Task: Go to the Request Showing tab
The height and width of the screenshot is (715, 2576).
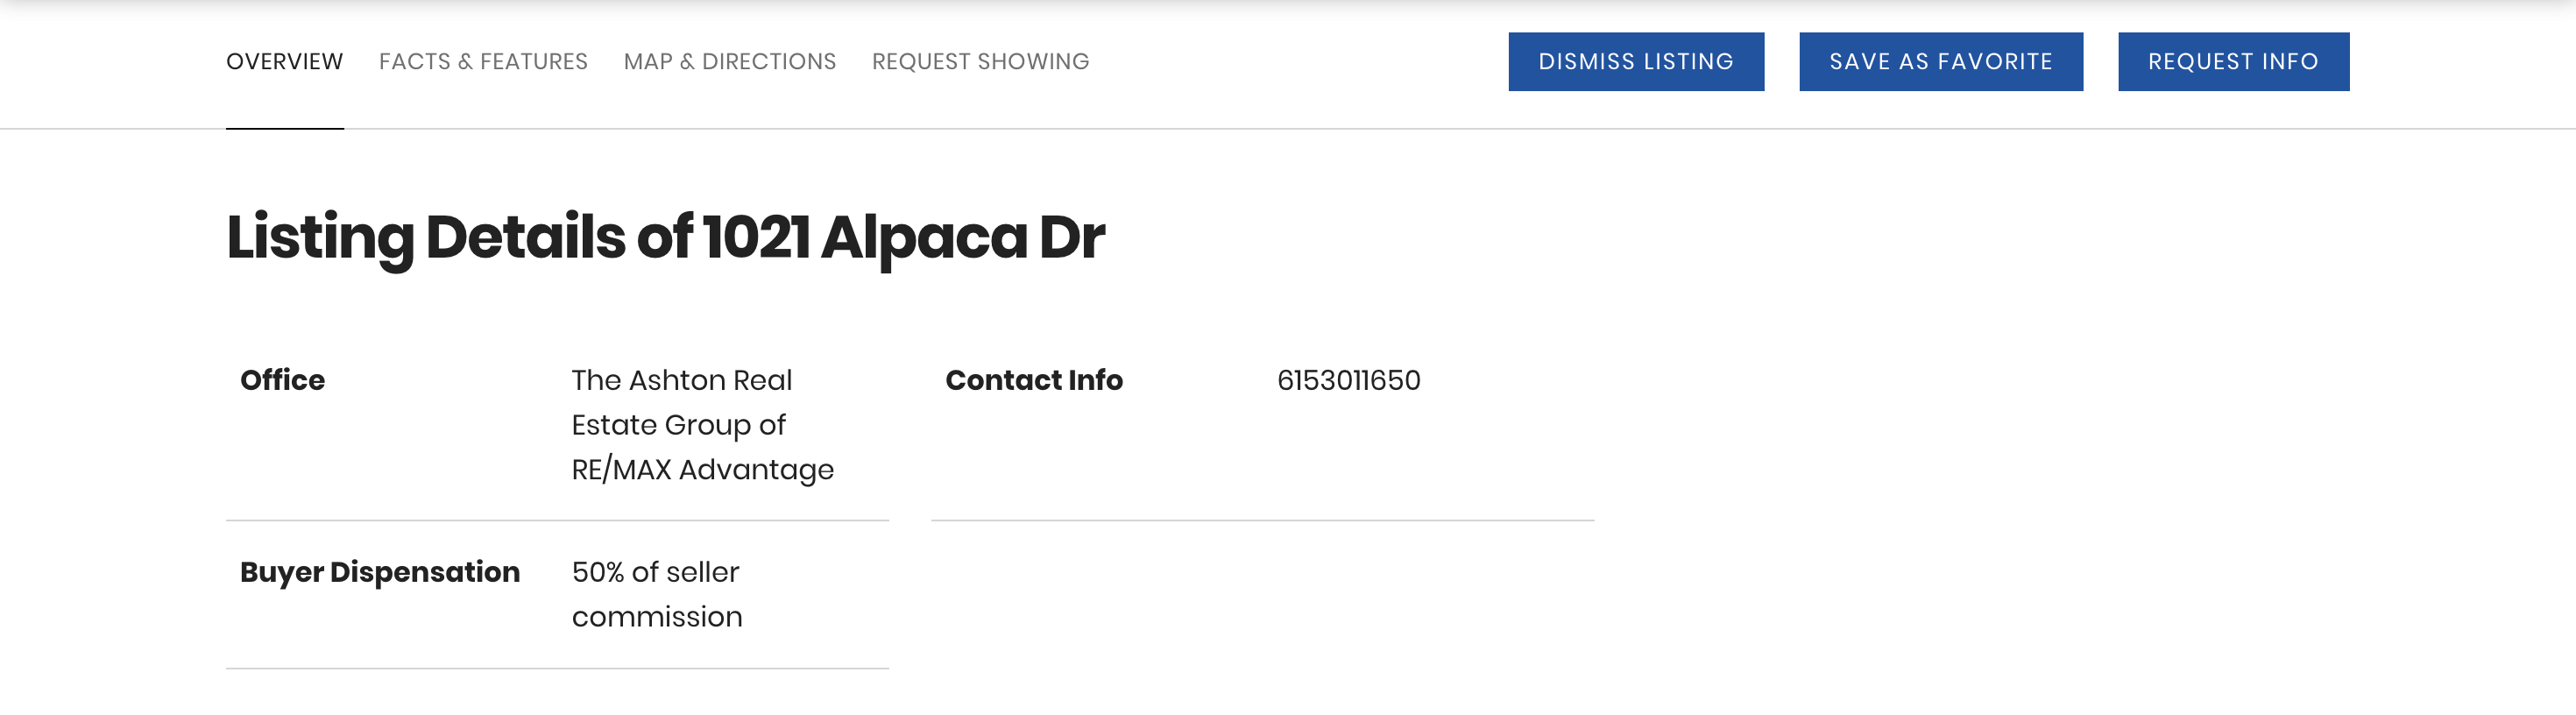Action: [x=980, y=62]
